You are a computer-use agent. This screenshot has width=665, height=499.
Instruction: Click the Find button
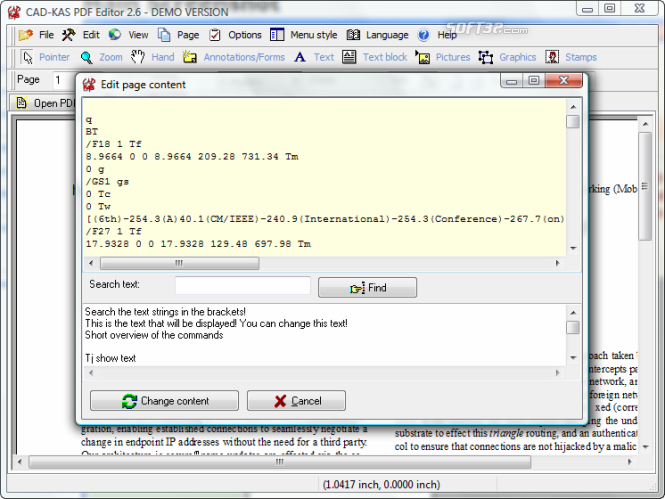pyautogui.click(x=367, y=287)
